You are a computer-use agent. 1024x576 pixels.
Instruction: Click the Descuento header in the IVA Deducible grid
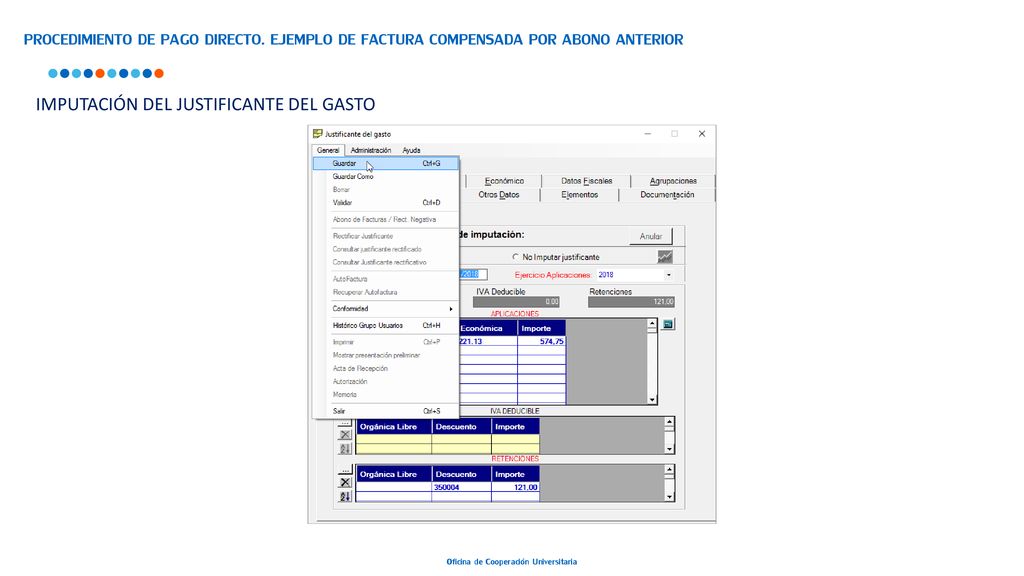[x=462, y=427]
